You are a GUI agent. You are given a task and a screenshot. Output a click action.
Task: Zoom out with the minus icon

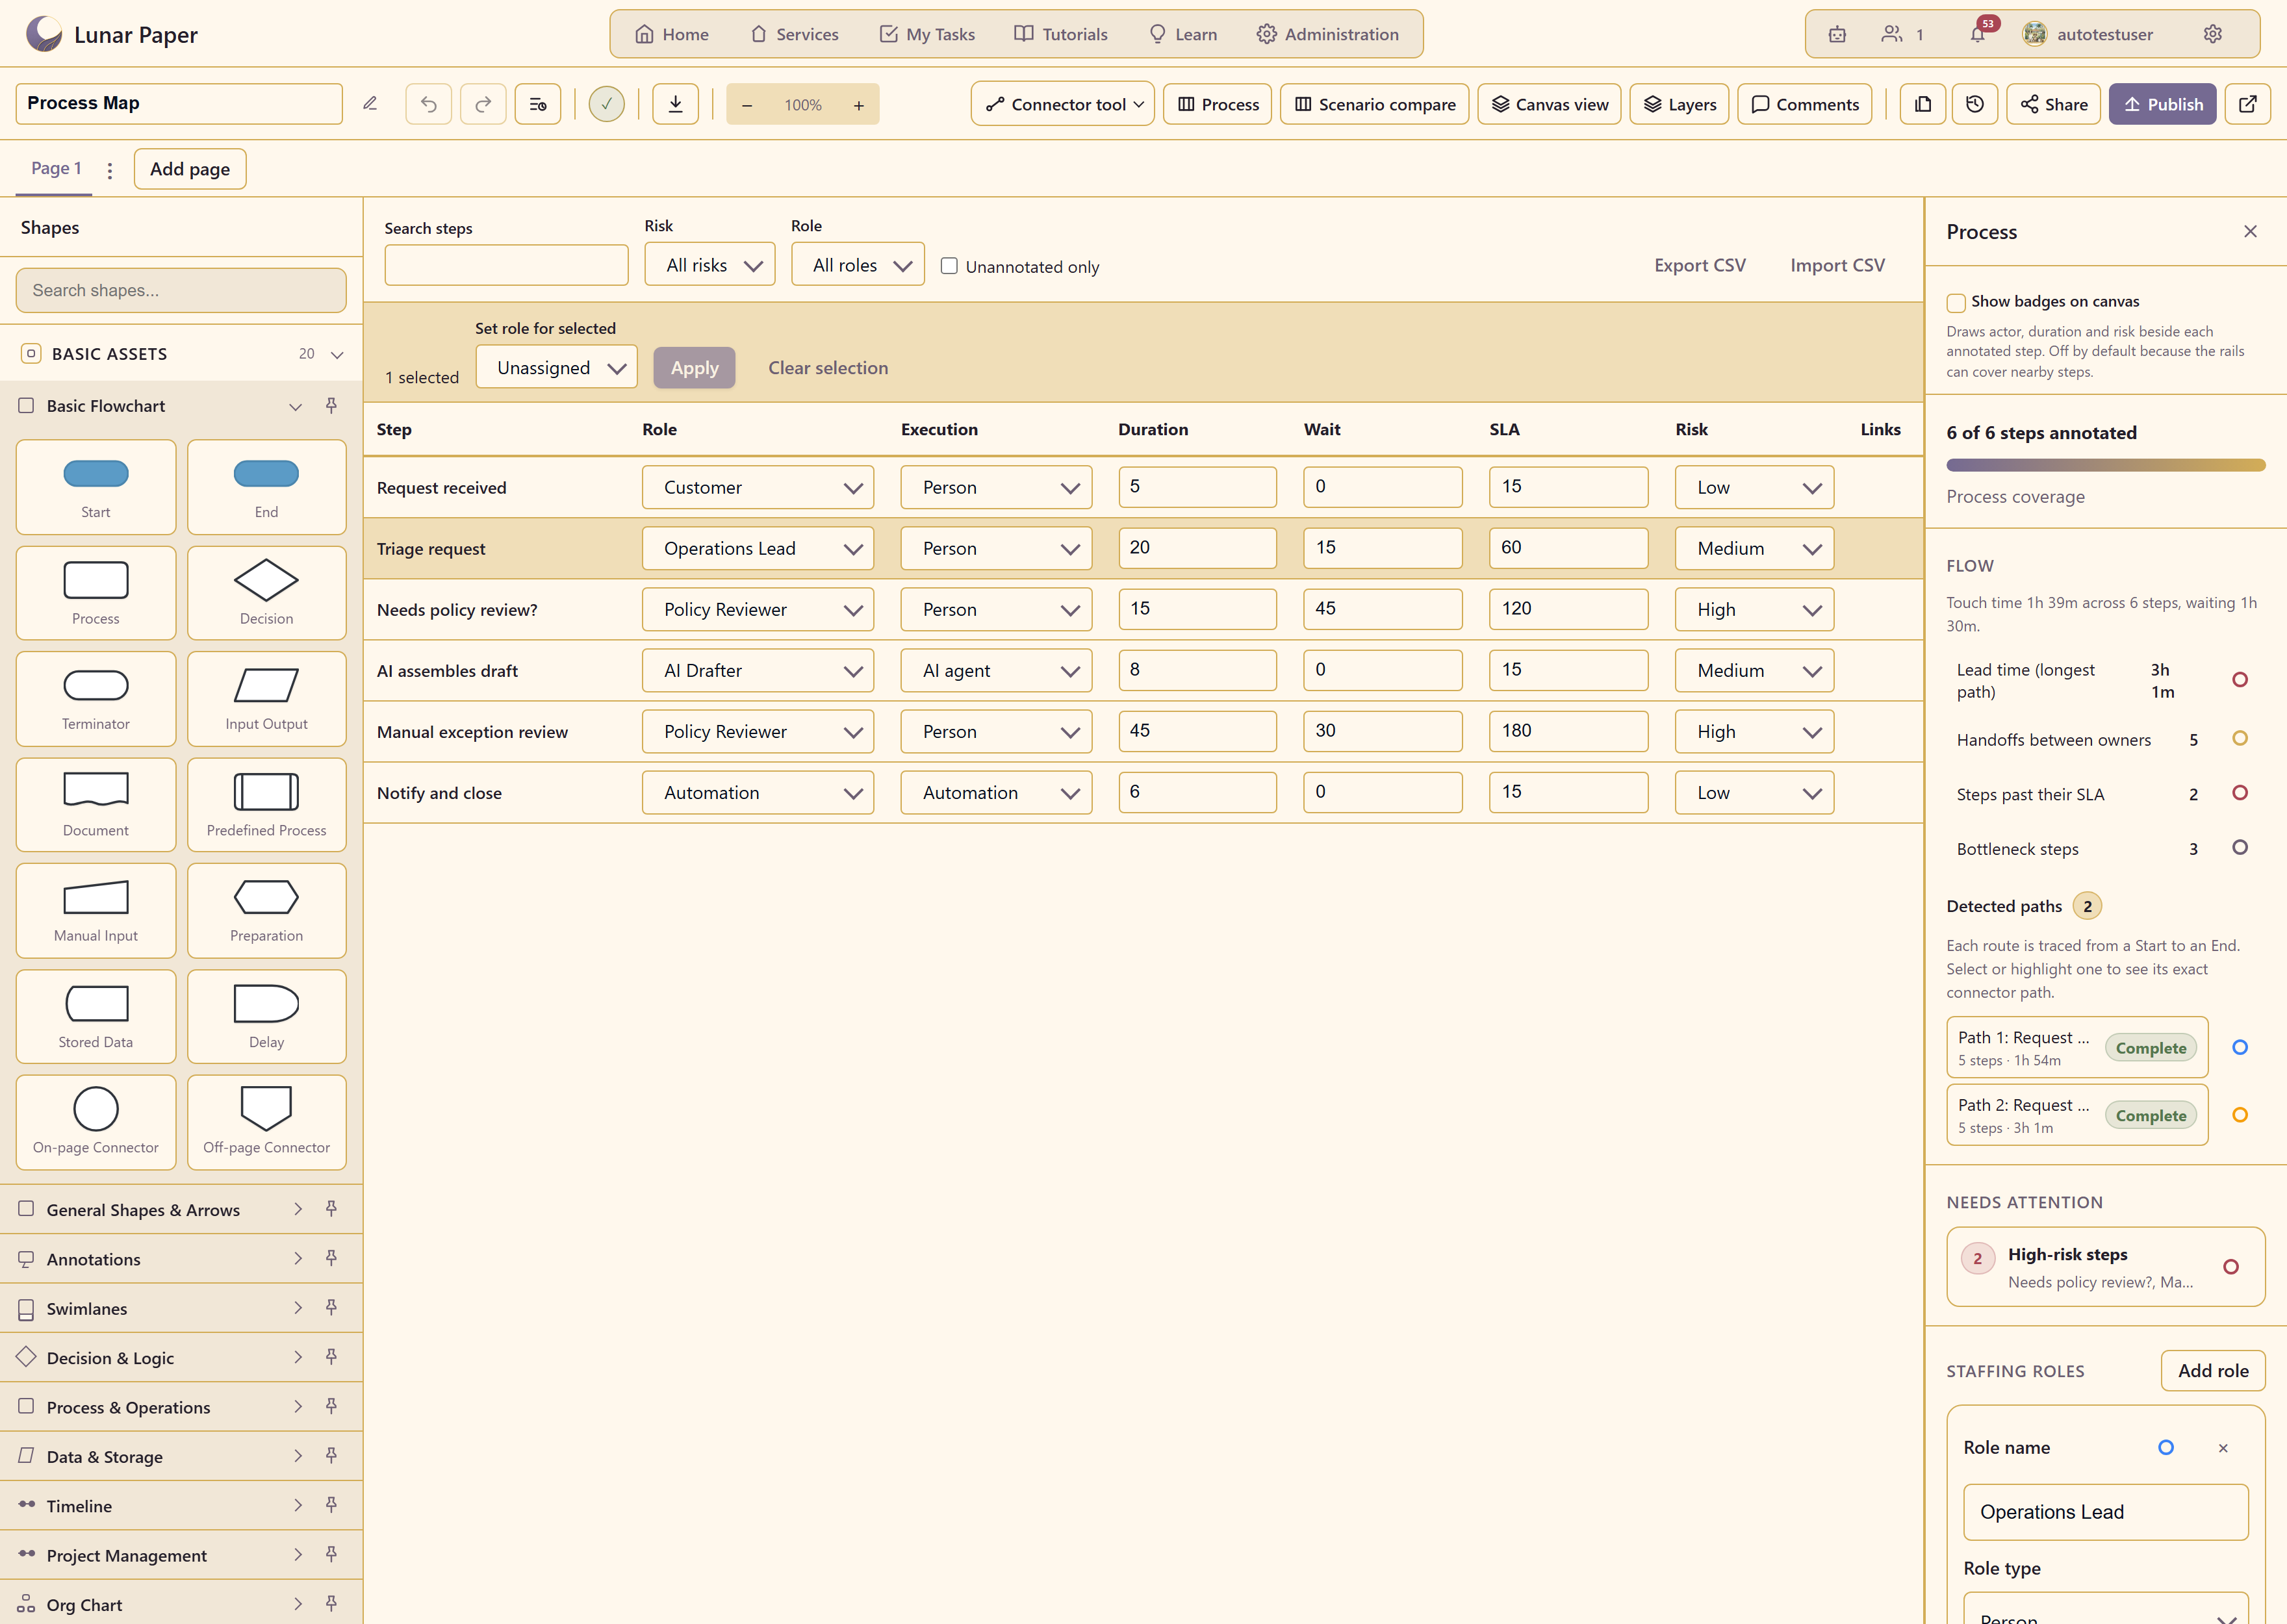747,105
